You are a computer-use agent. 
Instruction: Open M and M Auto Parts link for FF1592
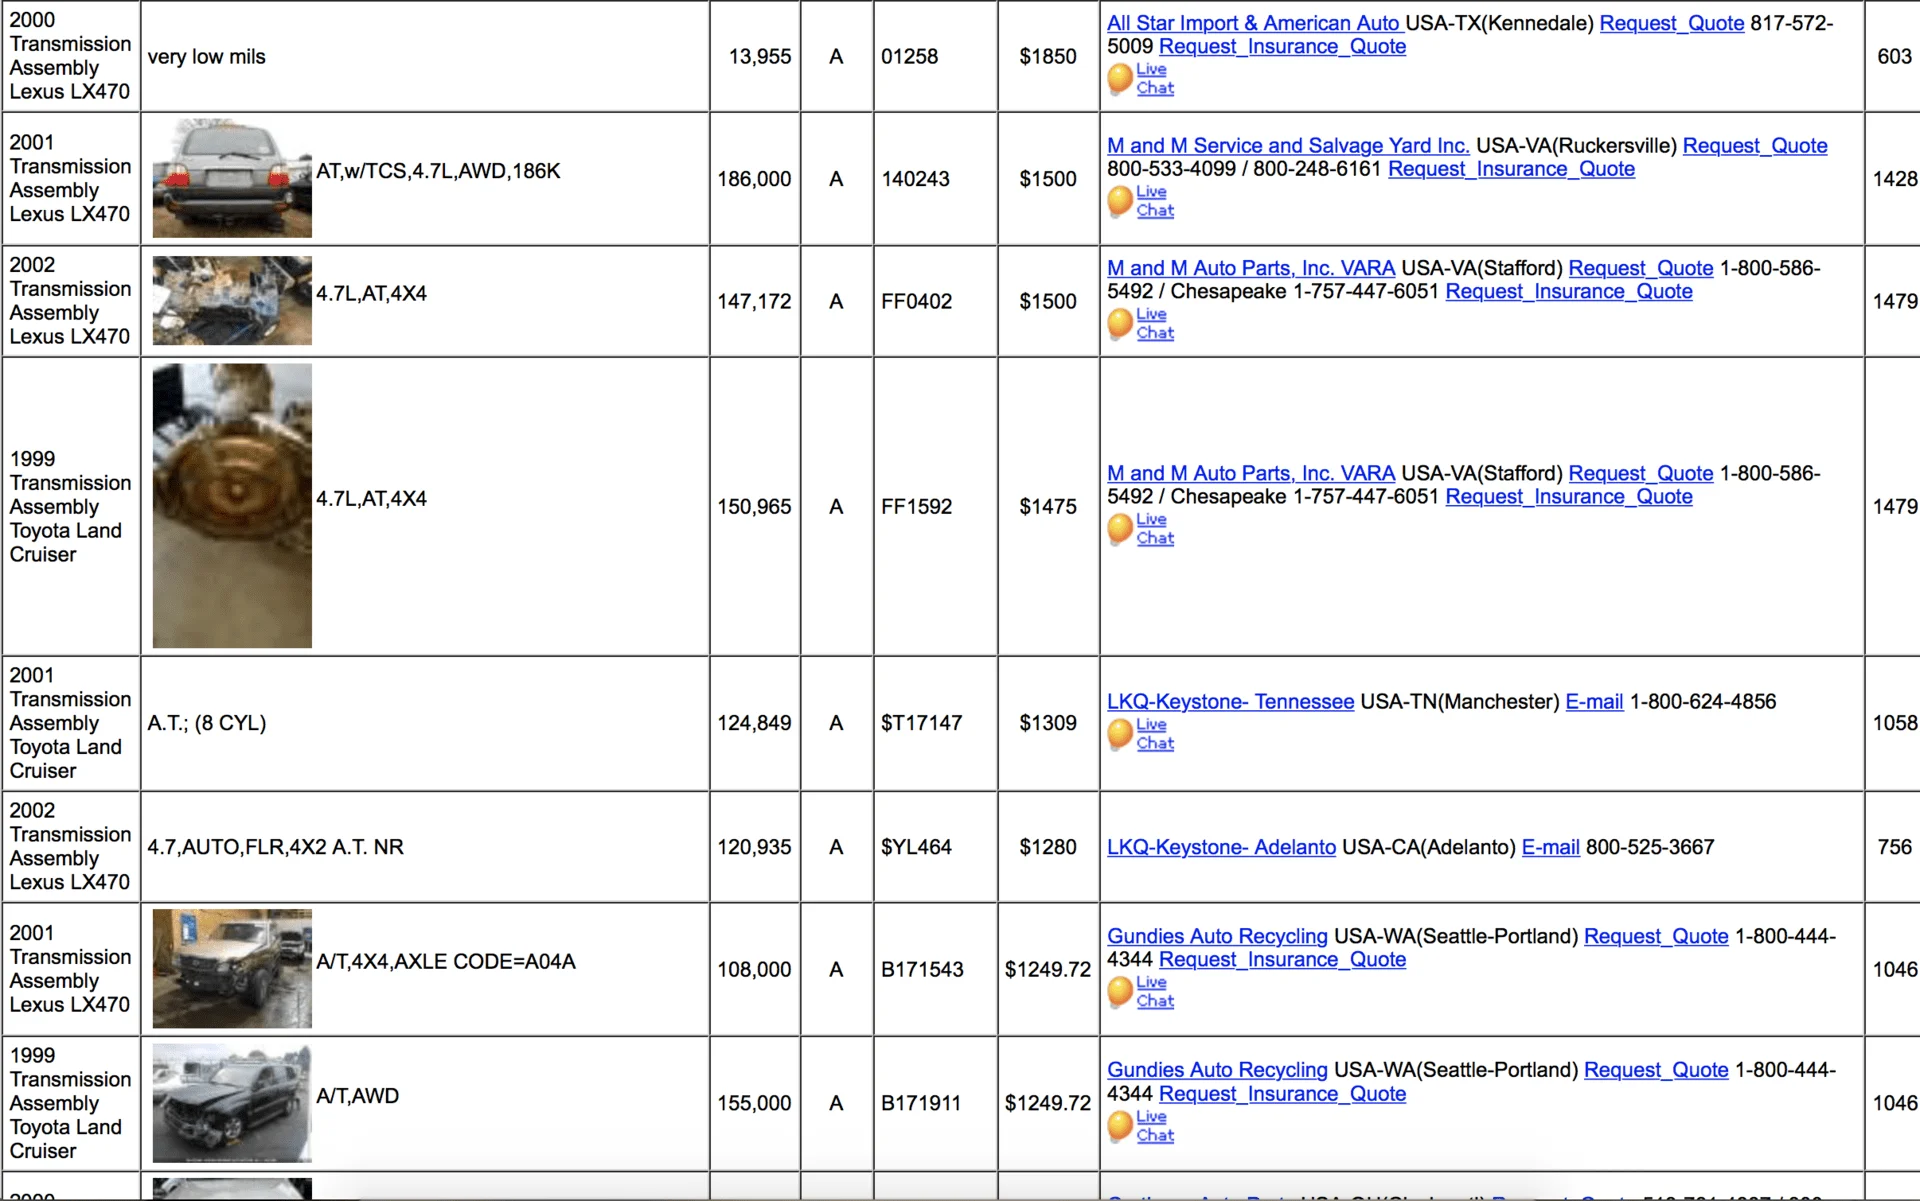click(x=1251, y=473)
